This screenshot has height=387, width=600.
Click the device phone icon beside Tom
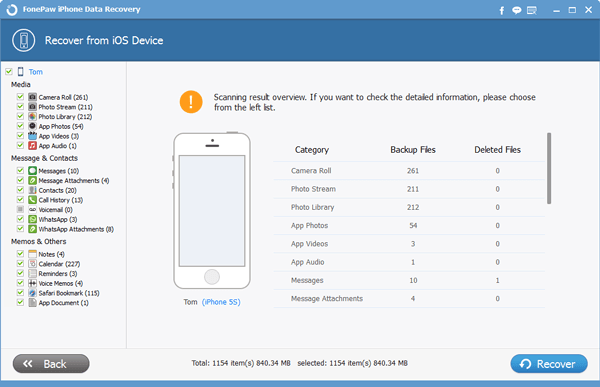click(x=21, y=72)
